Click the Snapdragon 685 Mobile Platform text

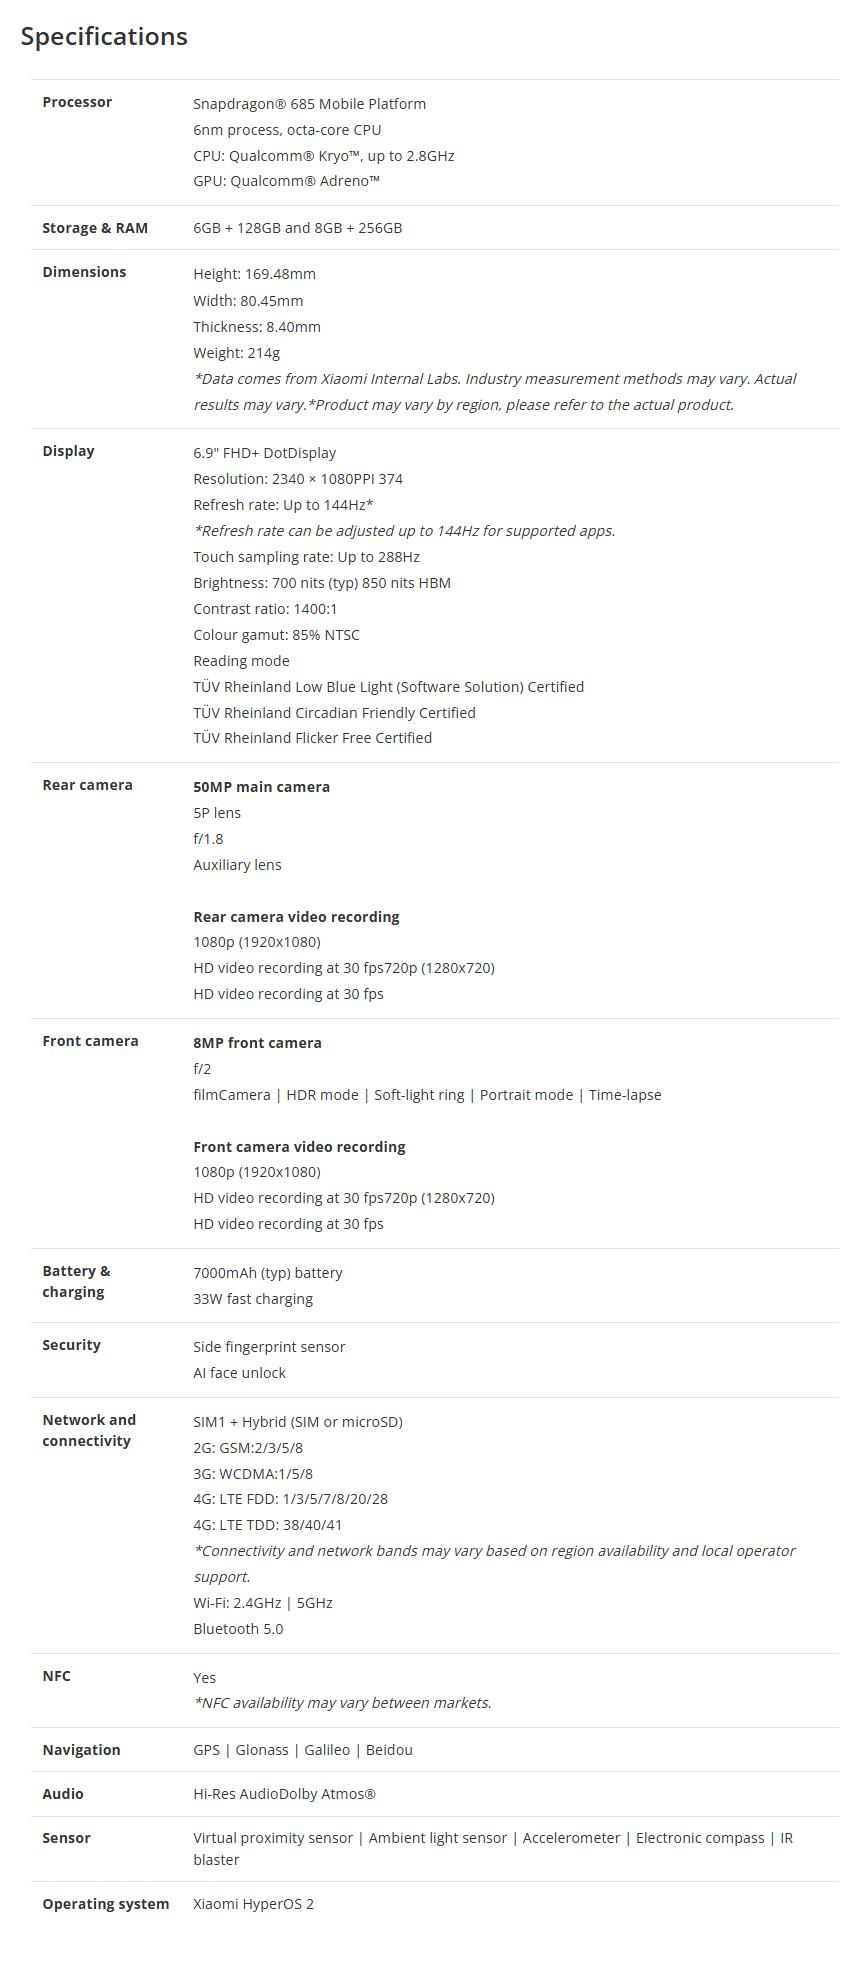point(309,104)
